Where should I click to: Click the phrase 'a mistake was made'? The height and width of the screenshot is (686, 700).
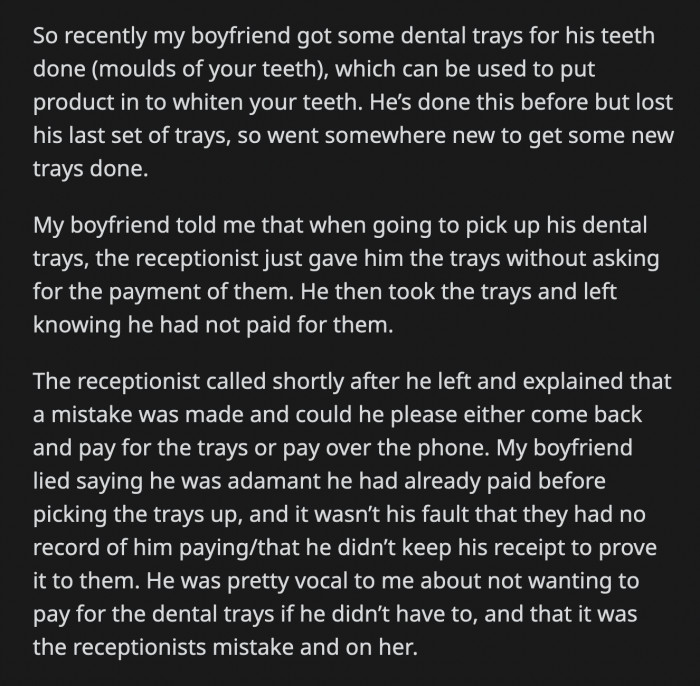(138, 414)
